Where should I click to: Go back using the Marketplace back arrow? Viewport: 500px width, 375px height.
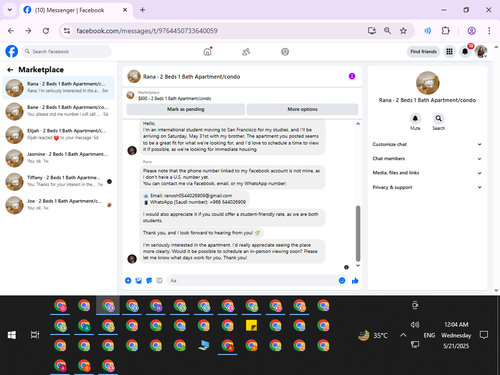(10, 70)
